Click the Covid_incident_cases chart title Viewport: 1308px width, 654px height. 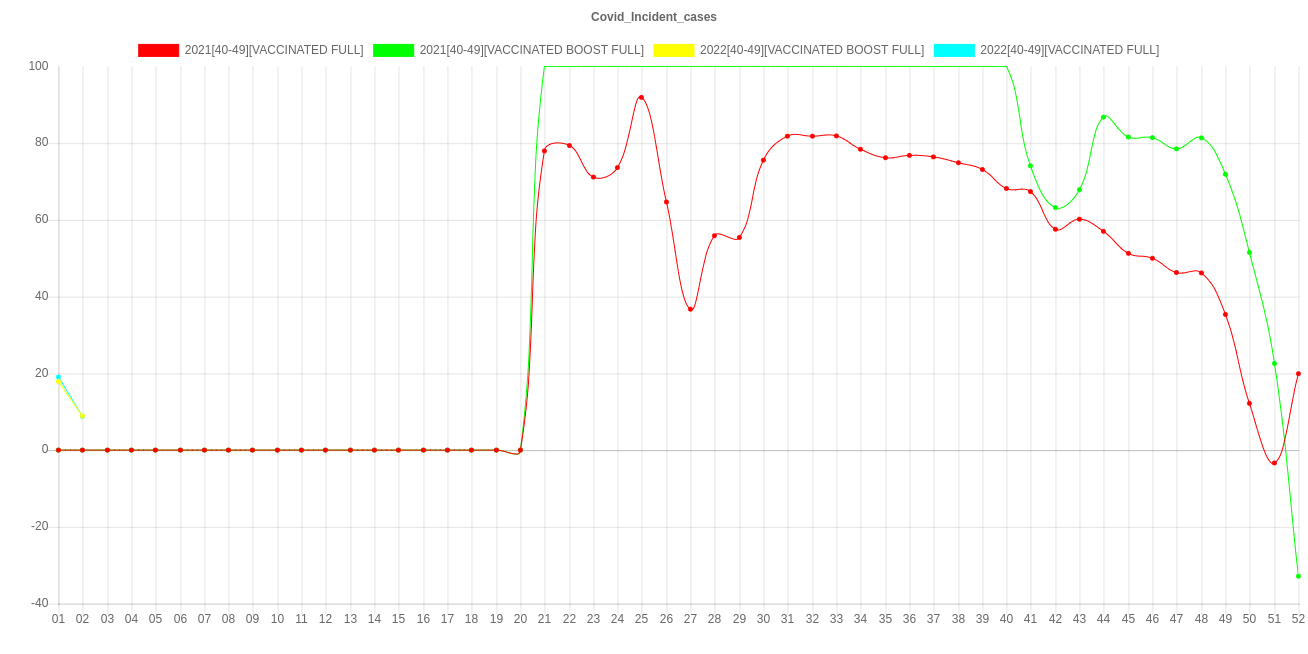pos(653,17)
